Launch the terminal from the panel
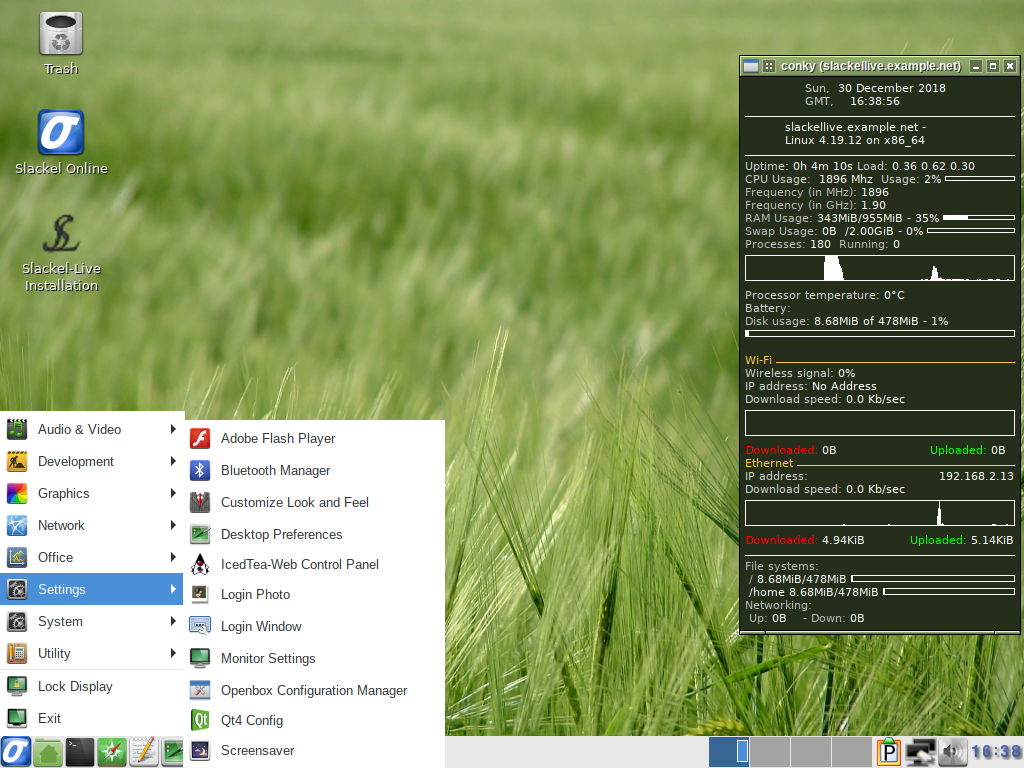 coord(80,752)
